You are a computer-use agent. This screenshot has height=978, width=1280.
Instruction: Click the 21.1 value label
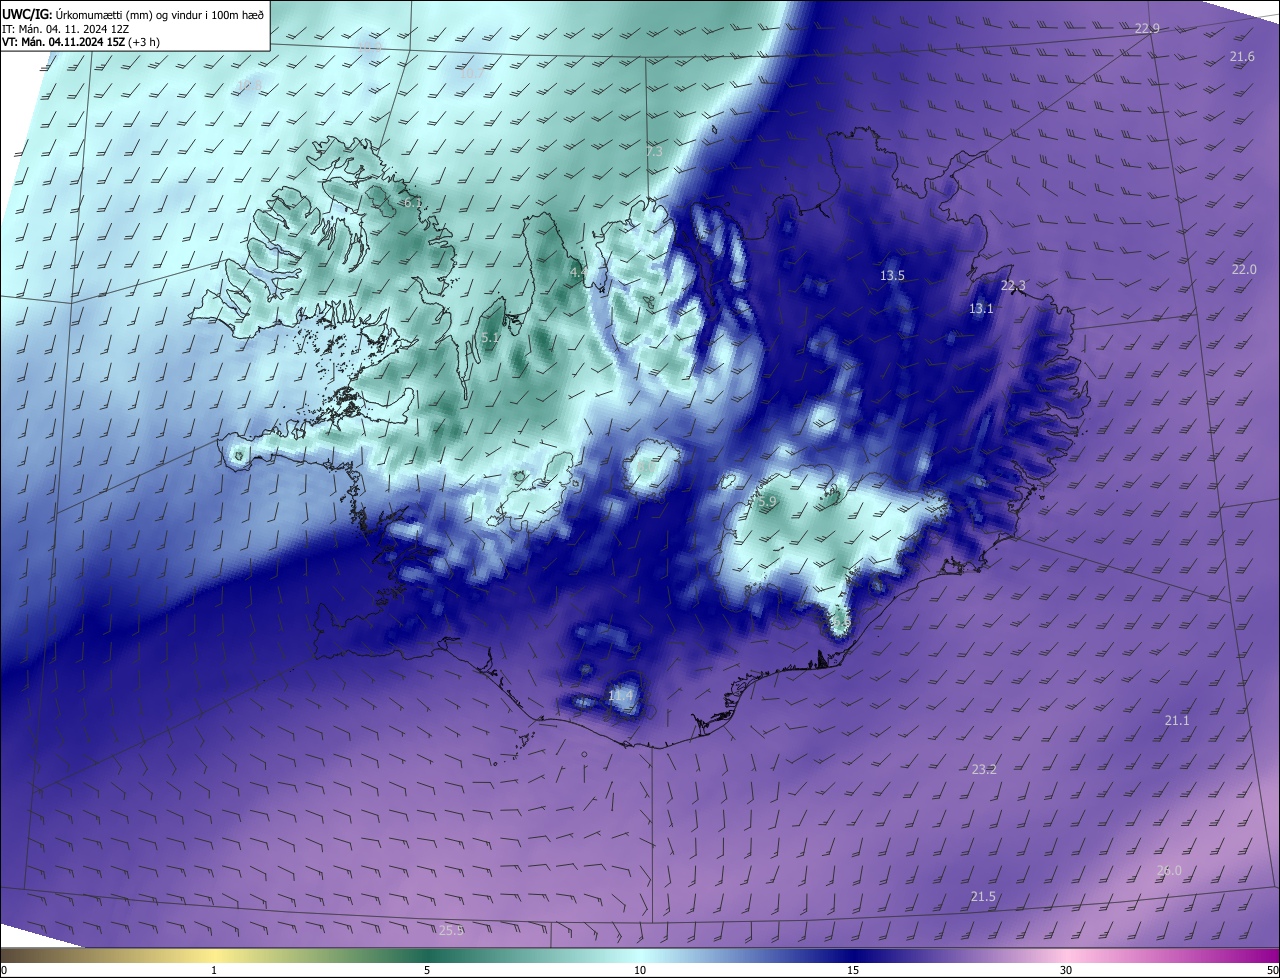pos(1177,721)
